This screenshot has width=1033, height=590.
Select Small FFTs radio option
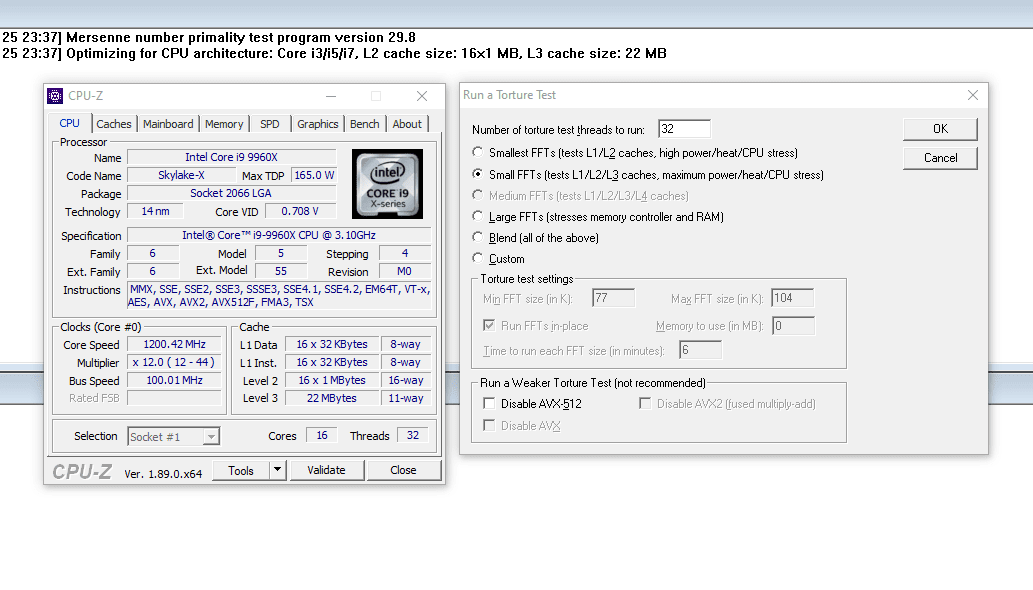(478, 174)
